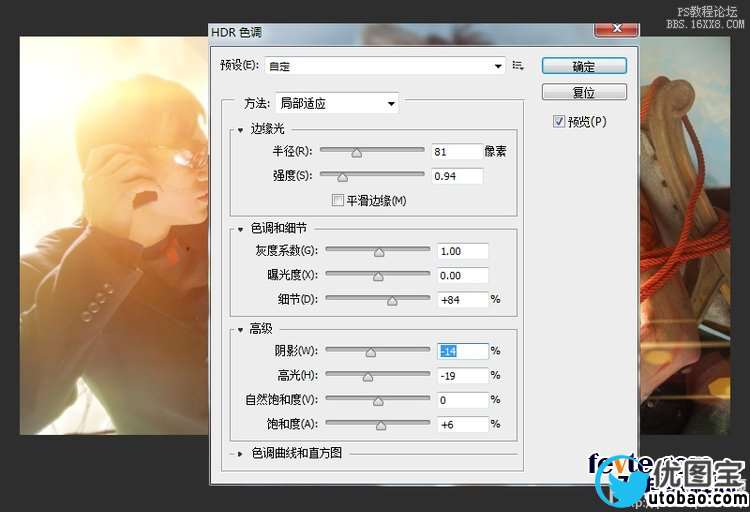Open the 预设(E) dropdown

coord(385,66)
